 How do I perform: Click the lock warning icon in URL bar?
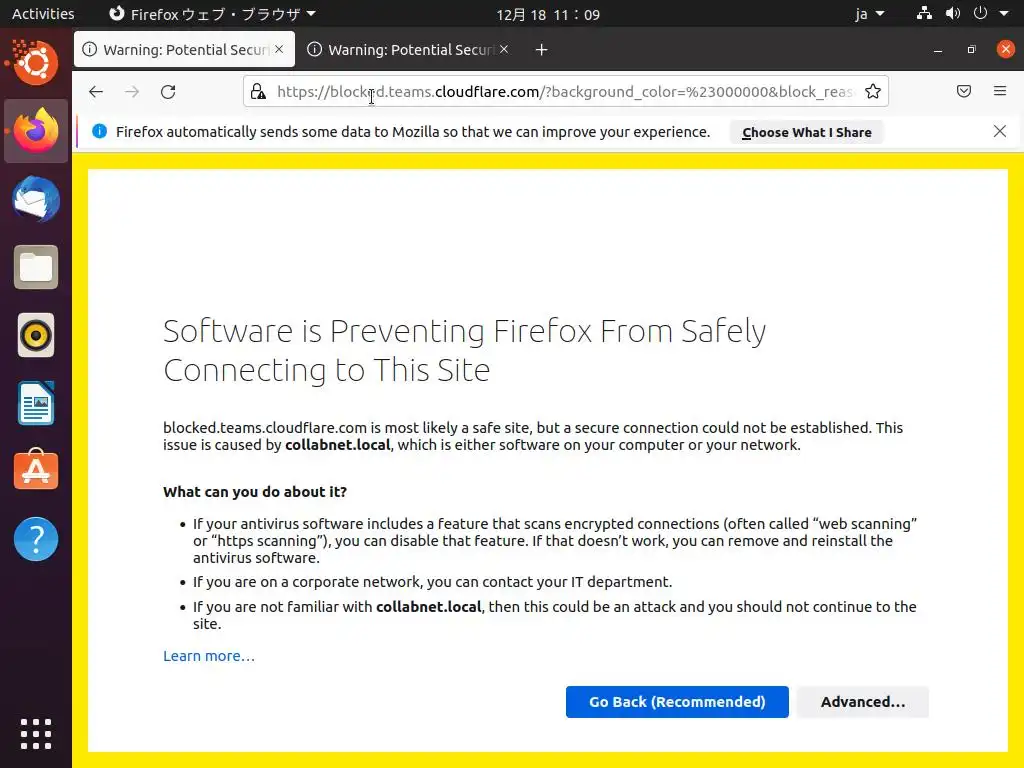[259, 92]
